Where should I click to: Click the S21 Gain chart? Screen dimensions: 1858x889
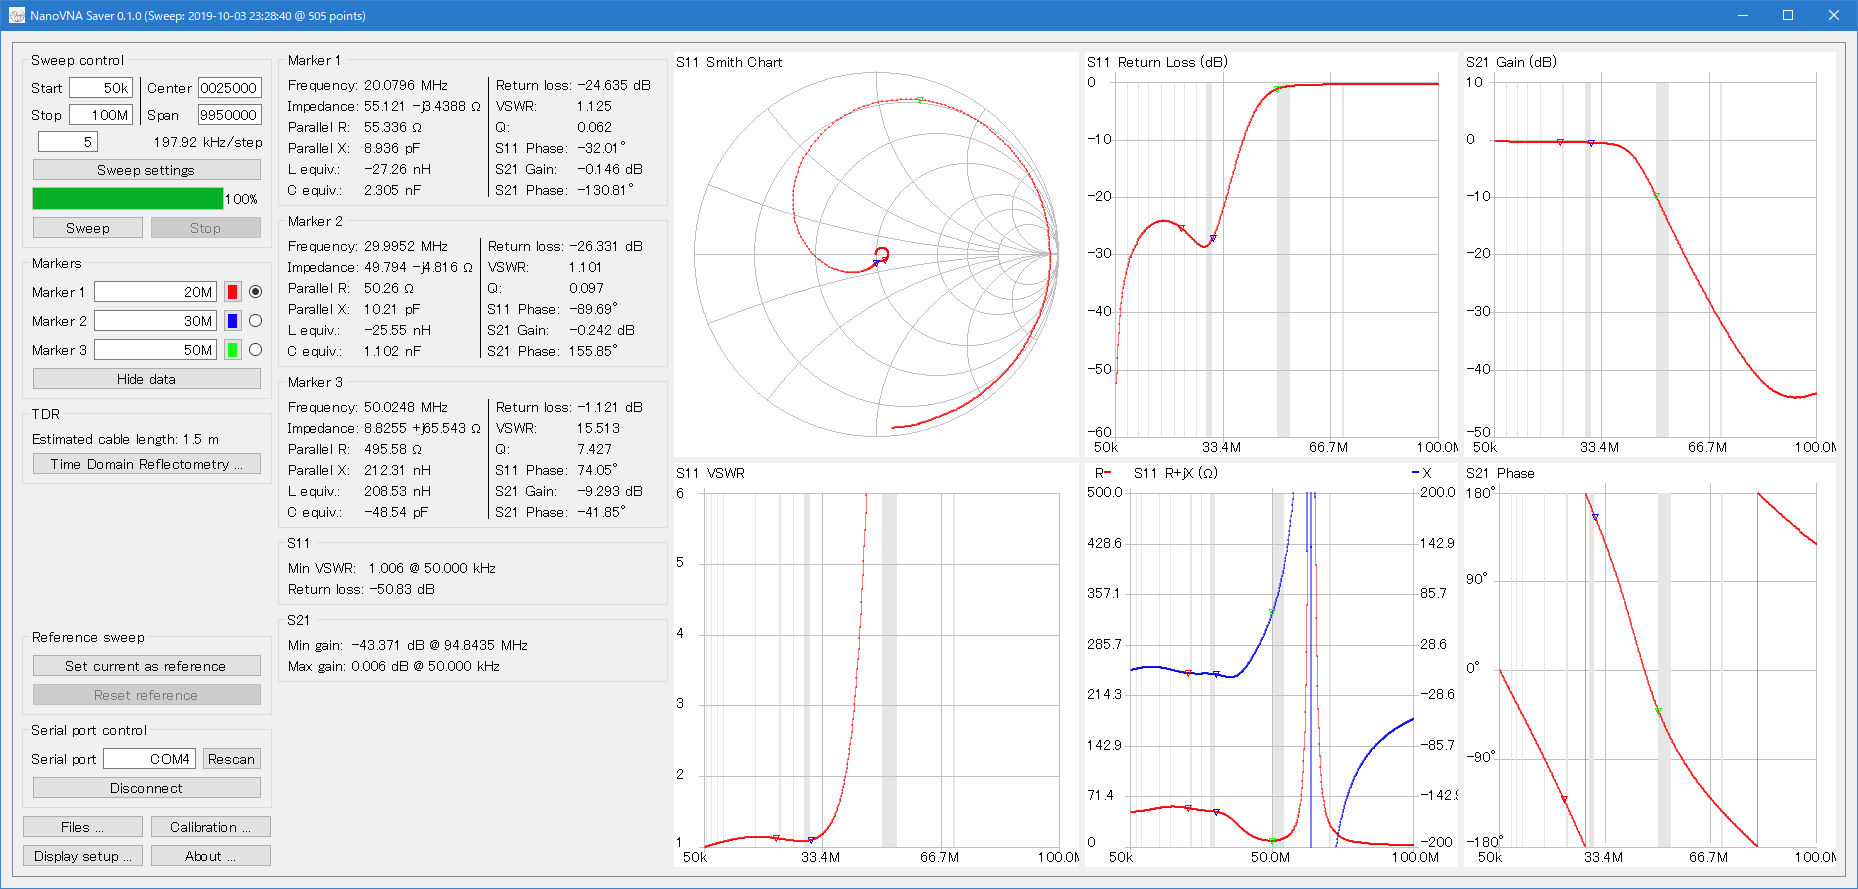coord(1650,254)
